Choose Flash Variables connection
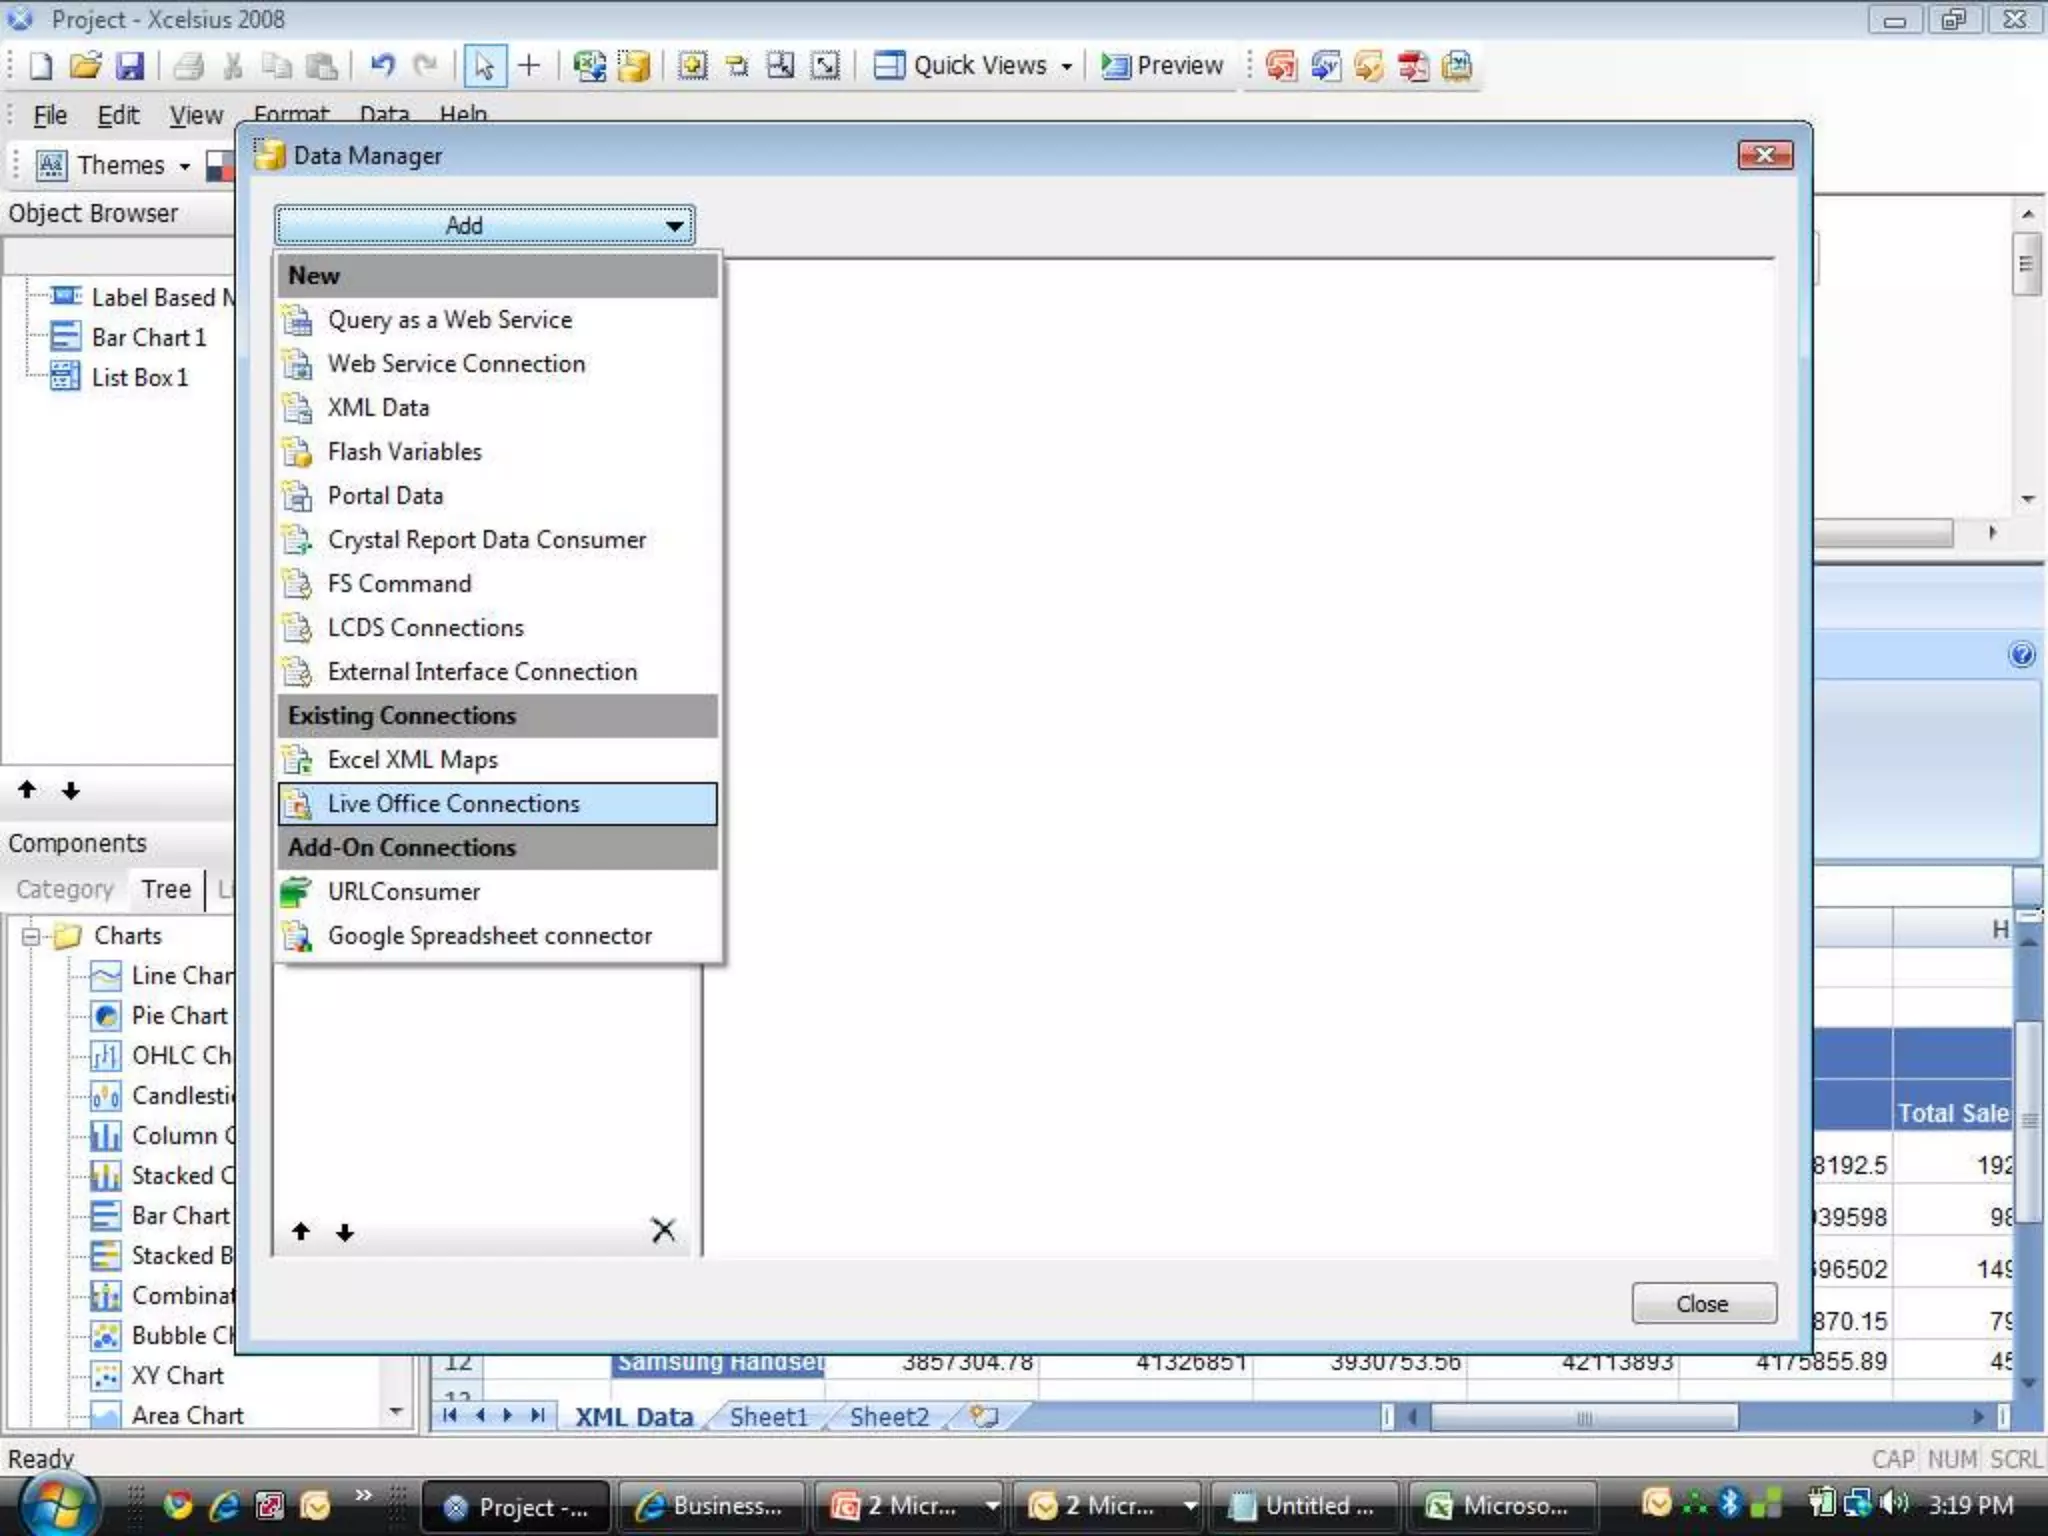2048x1536 pixels. click(x=498, y=452)
